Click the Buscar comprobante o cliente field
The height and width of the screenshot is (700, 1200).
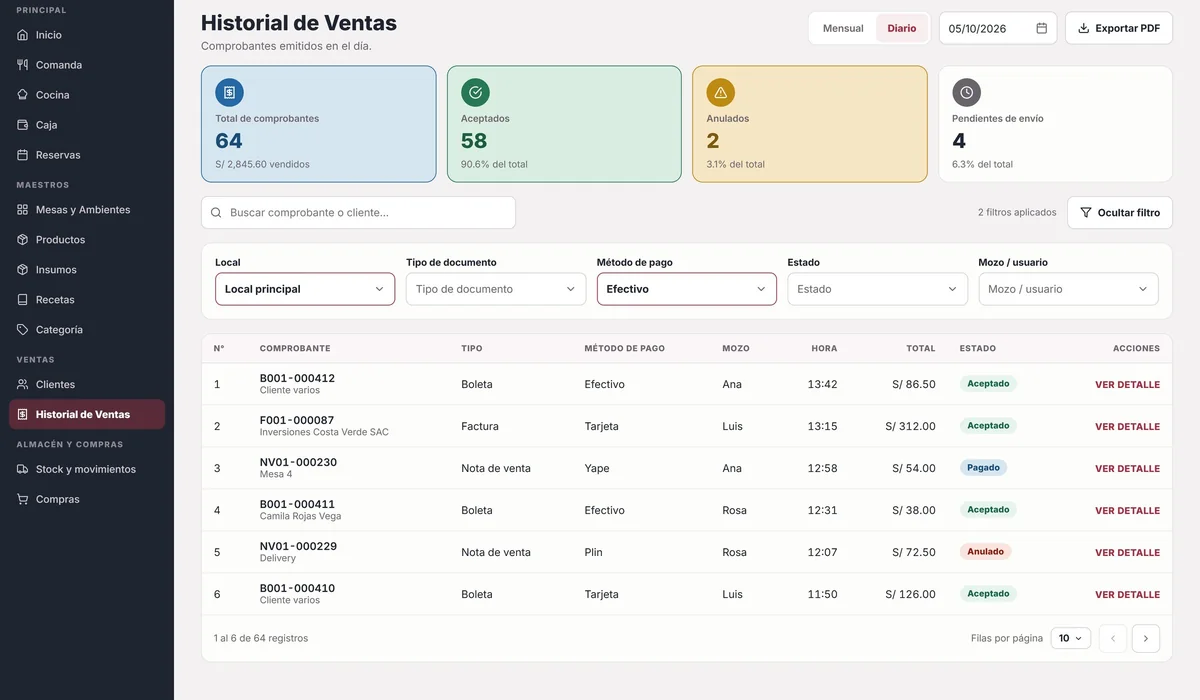pyautogui.click(x=358, y=213)
